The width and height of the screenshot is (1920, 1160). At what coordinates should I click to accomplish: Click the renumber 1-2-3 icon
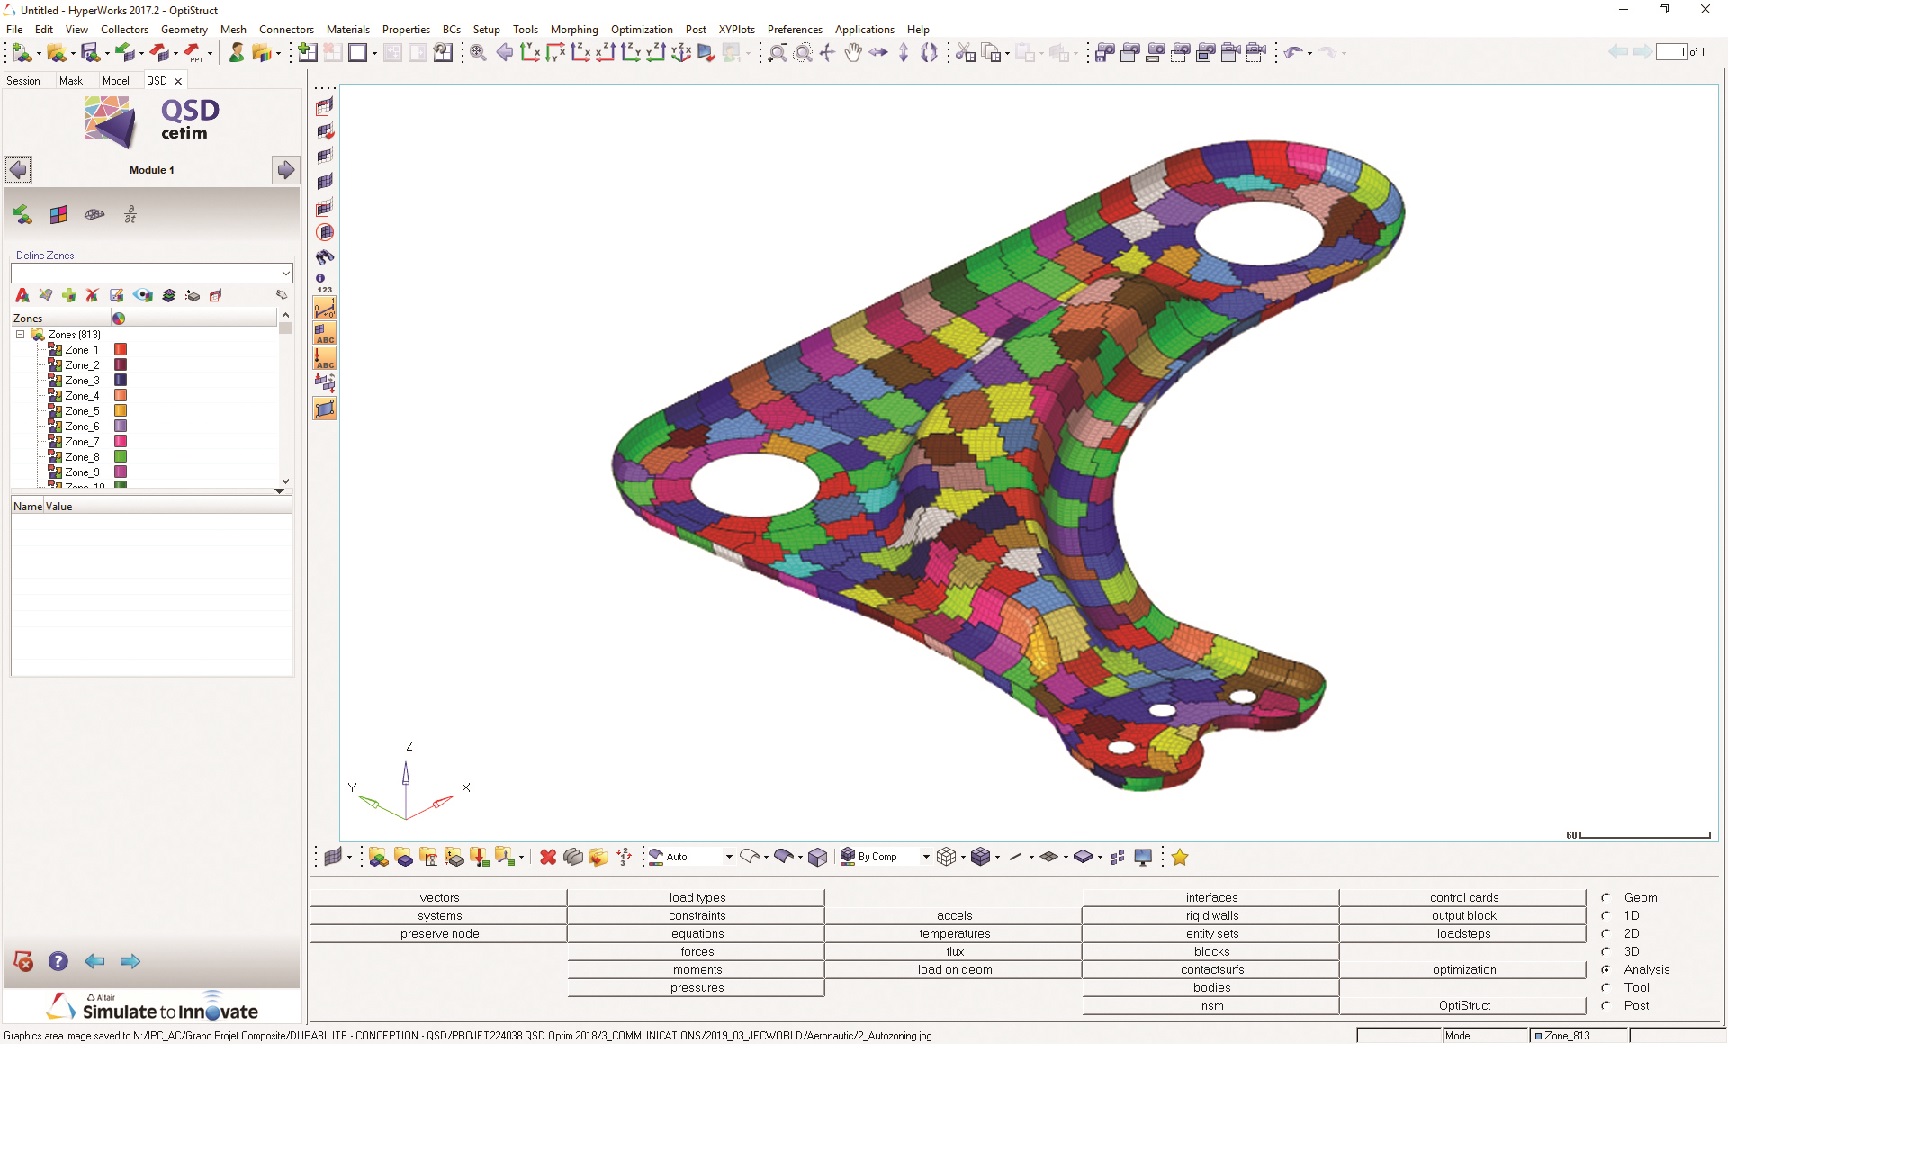tap(625, 857)
